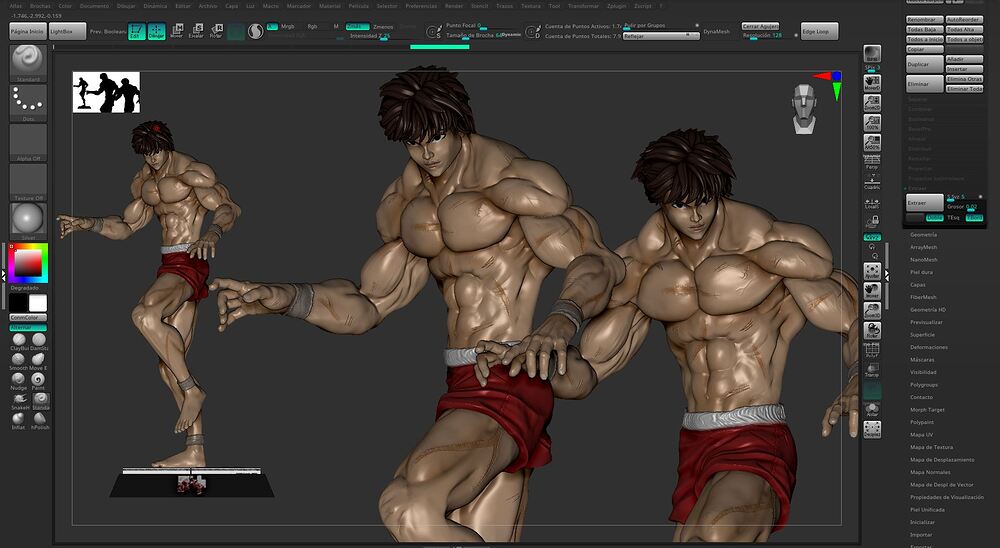Toggle Zadd sculpt mode
Image resolution: width=1000 pixels, height=548 pixels.
coord(357,26)
